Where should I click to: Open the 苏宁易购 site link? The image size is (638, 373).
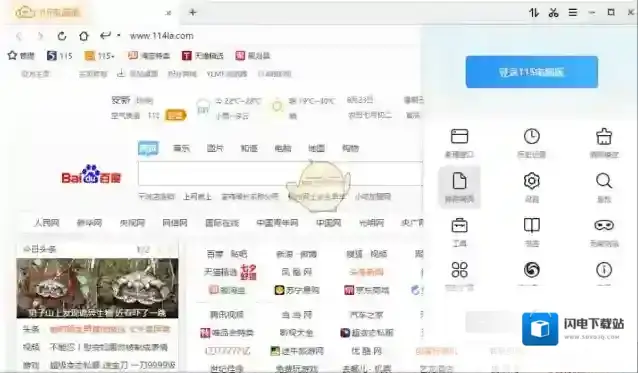tap(297, 290)
